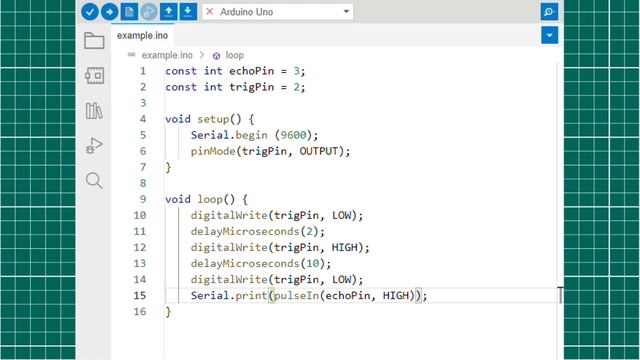Open the Sketchbook folder sidebar icon
The height and width of the screenshot is (360, 640).
pyautogui.click(x=94, y=40)
